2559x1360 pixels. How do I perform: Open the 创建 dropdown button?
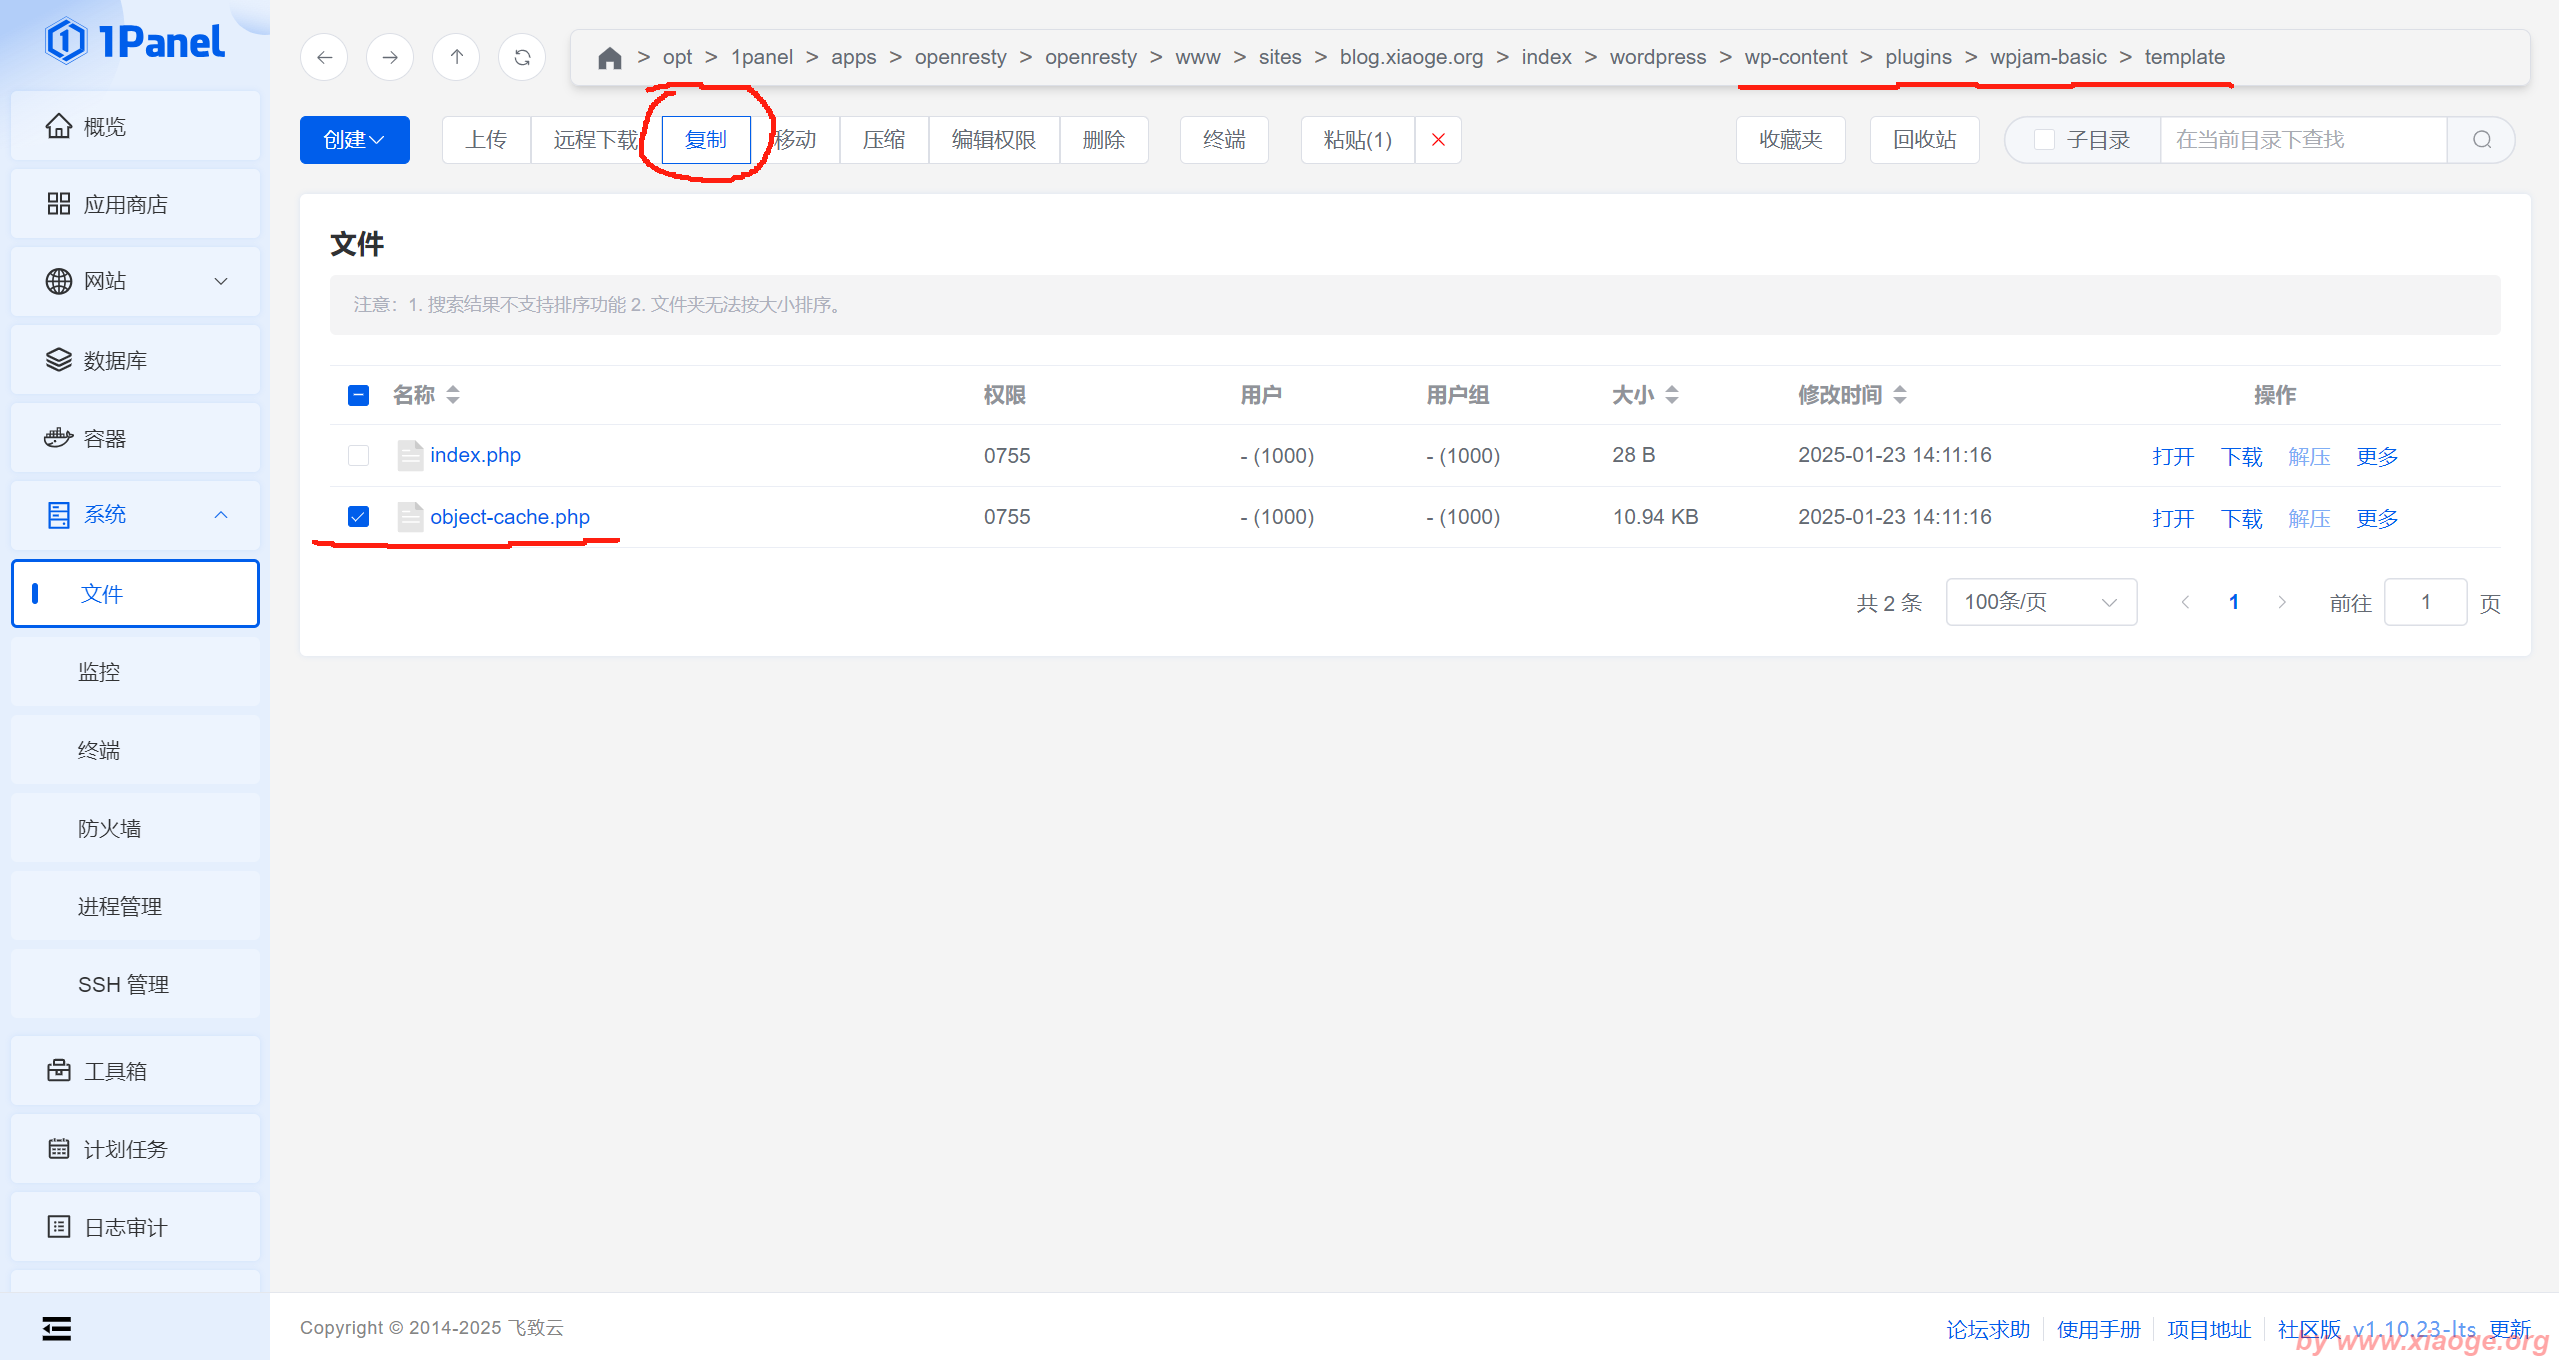coord(354,140)
